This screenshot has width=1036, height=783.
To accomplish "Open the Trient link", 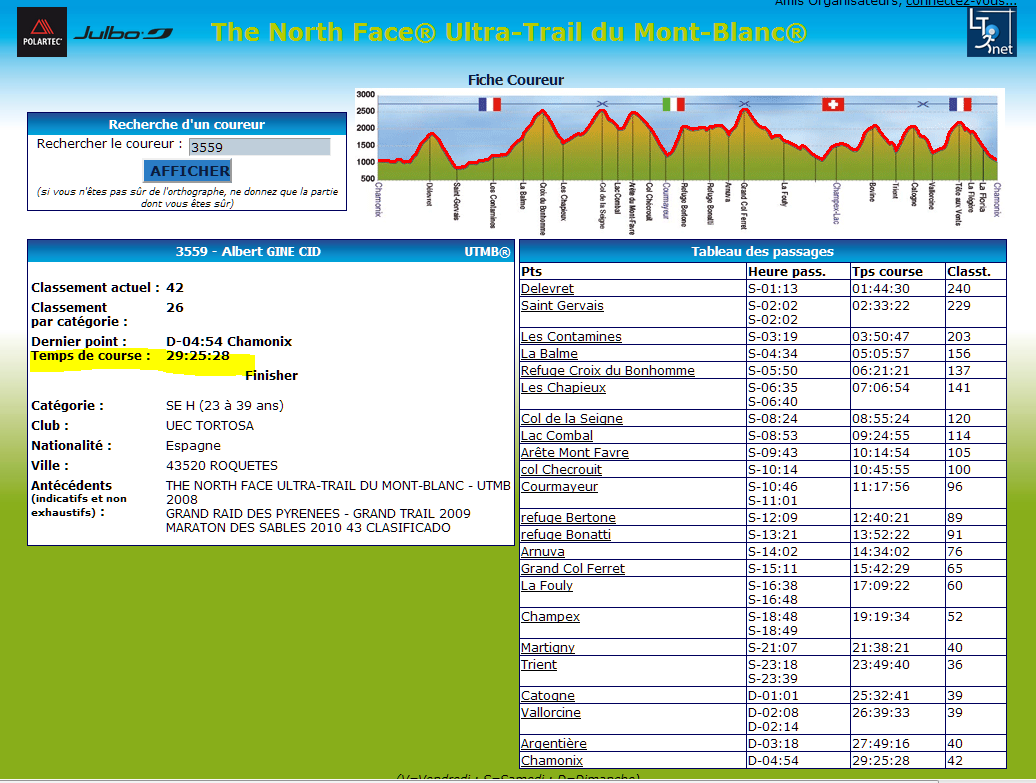I will pos(538,665).
